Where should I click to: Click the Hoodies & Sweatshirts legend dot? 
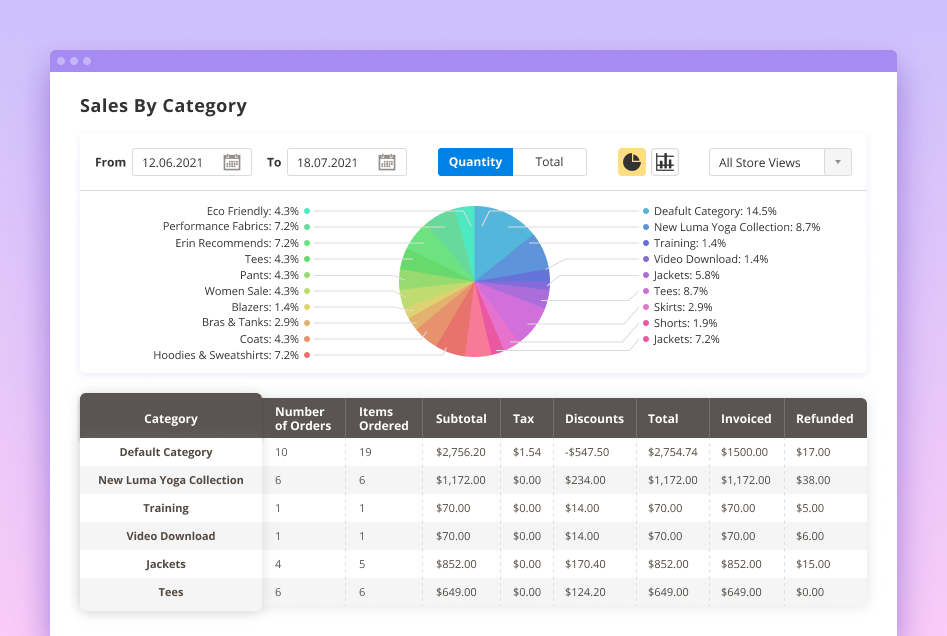[x=307, y=355]
